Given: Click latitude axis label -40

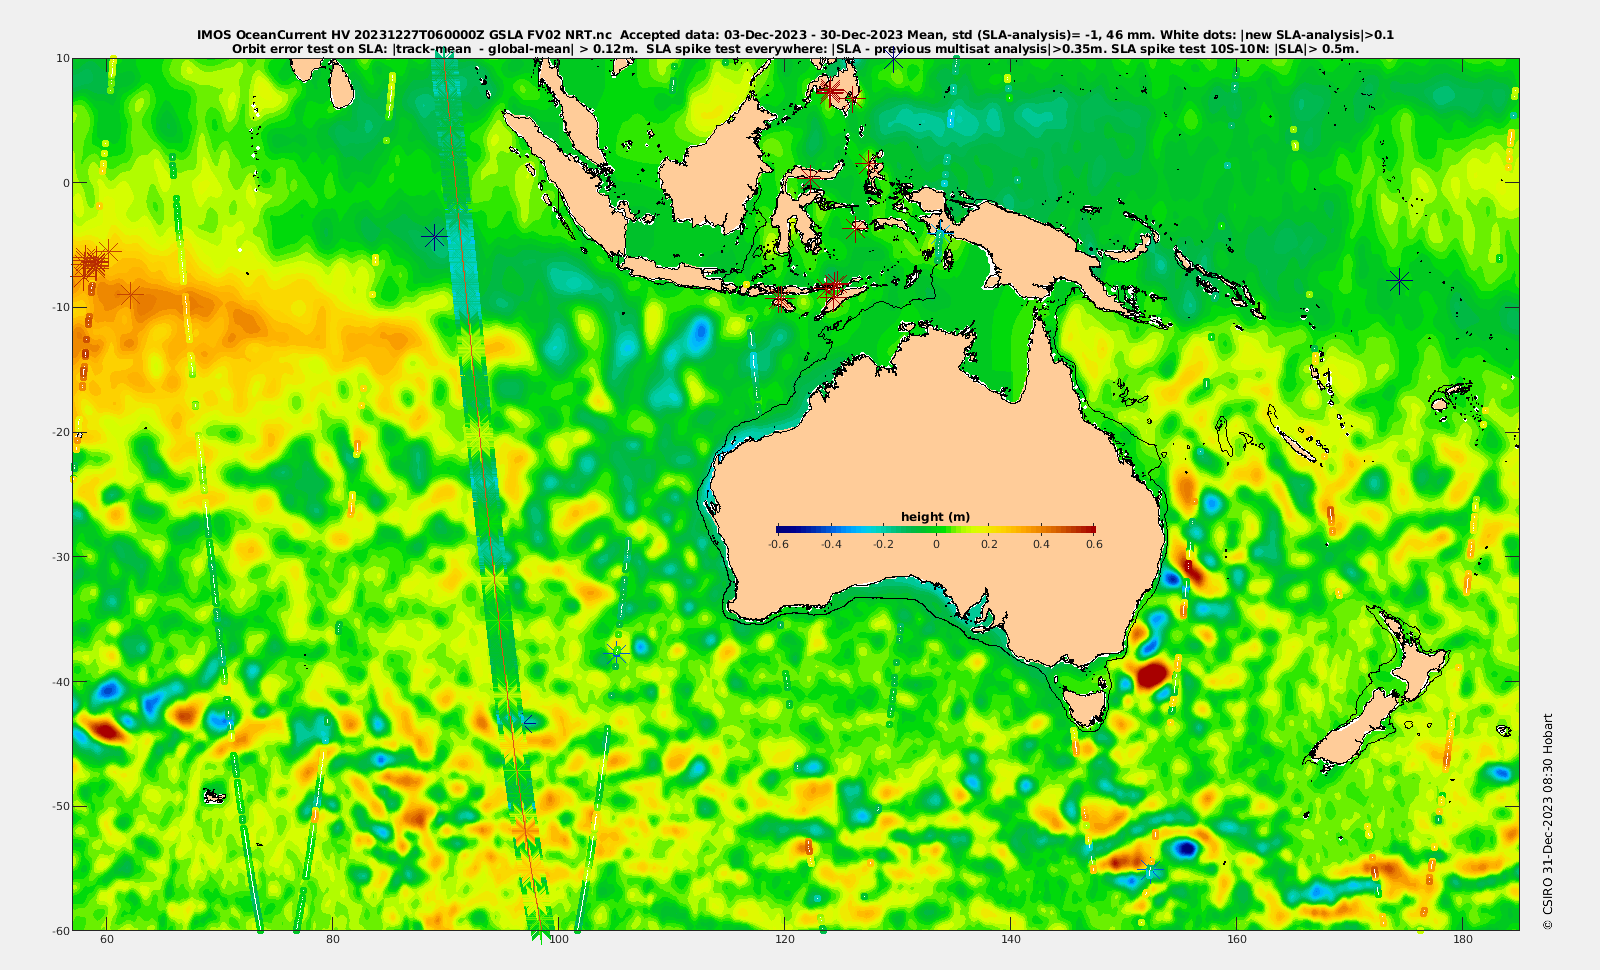Looking at the screenshot, I should click(x=60, y=682).
